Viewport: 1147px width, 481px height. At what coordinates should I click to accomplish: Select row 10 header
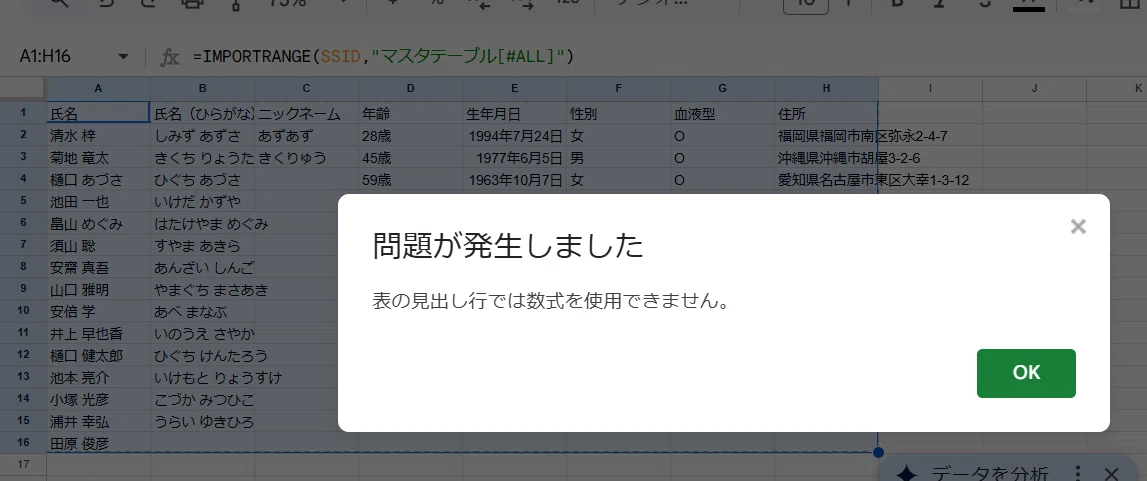[23, 311]
